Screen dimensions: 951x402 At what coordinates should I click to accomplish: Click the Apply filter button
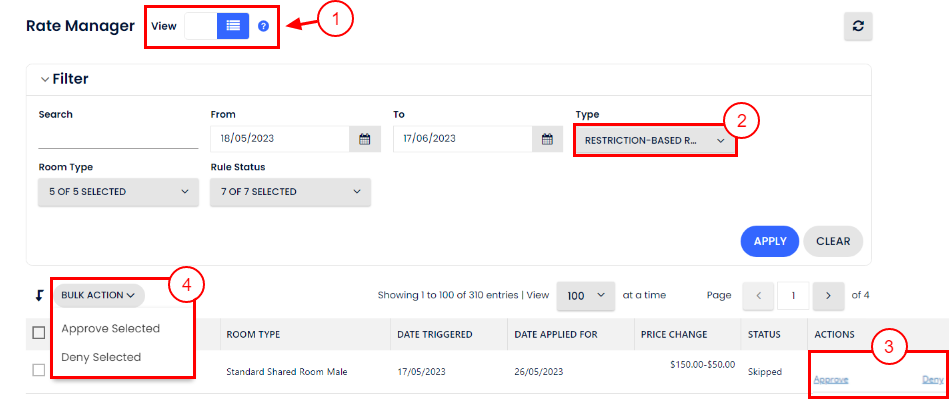(x=770, y=241)
